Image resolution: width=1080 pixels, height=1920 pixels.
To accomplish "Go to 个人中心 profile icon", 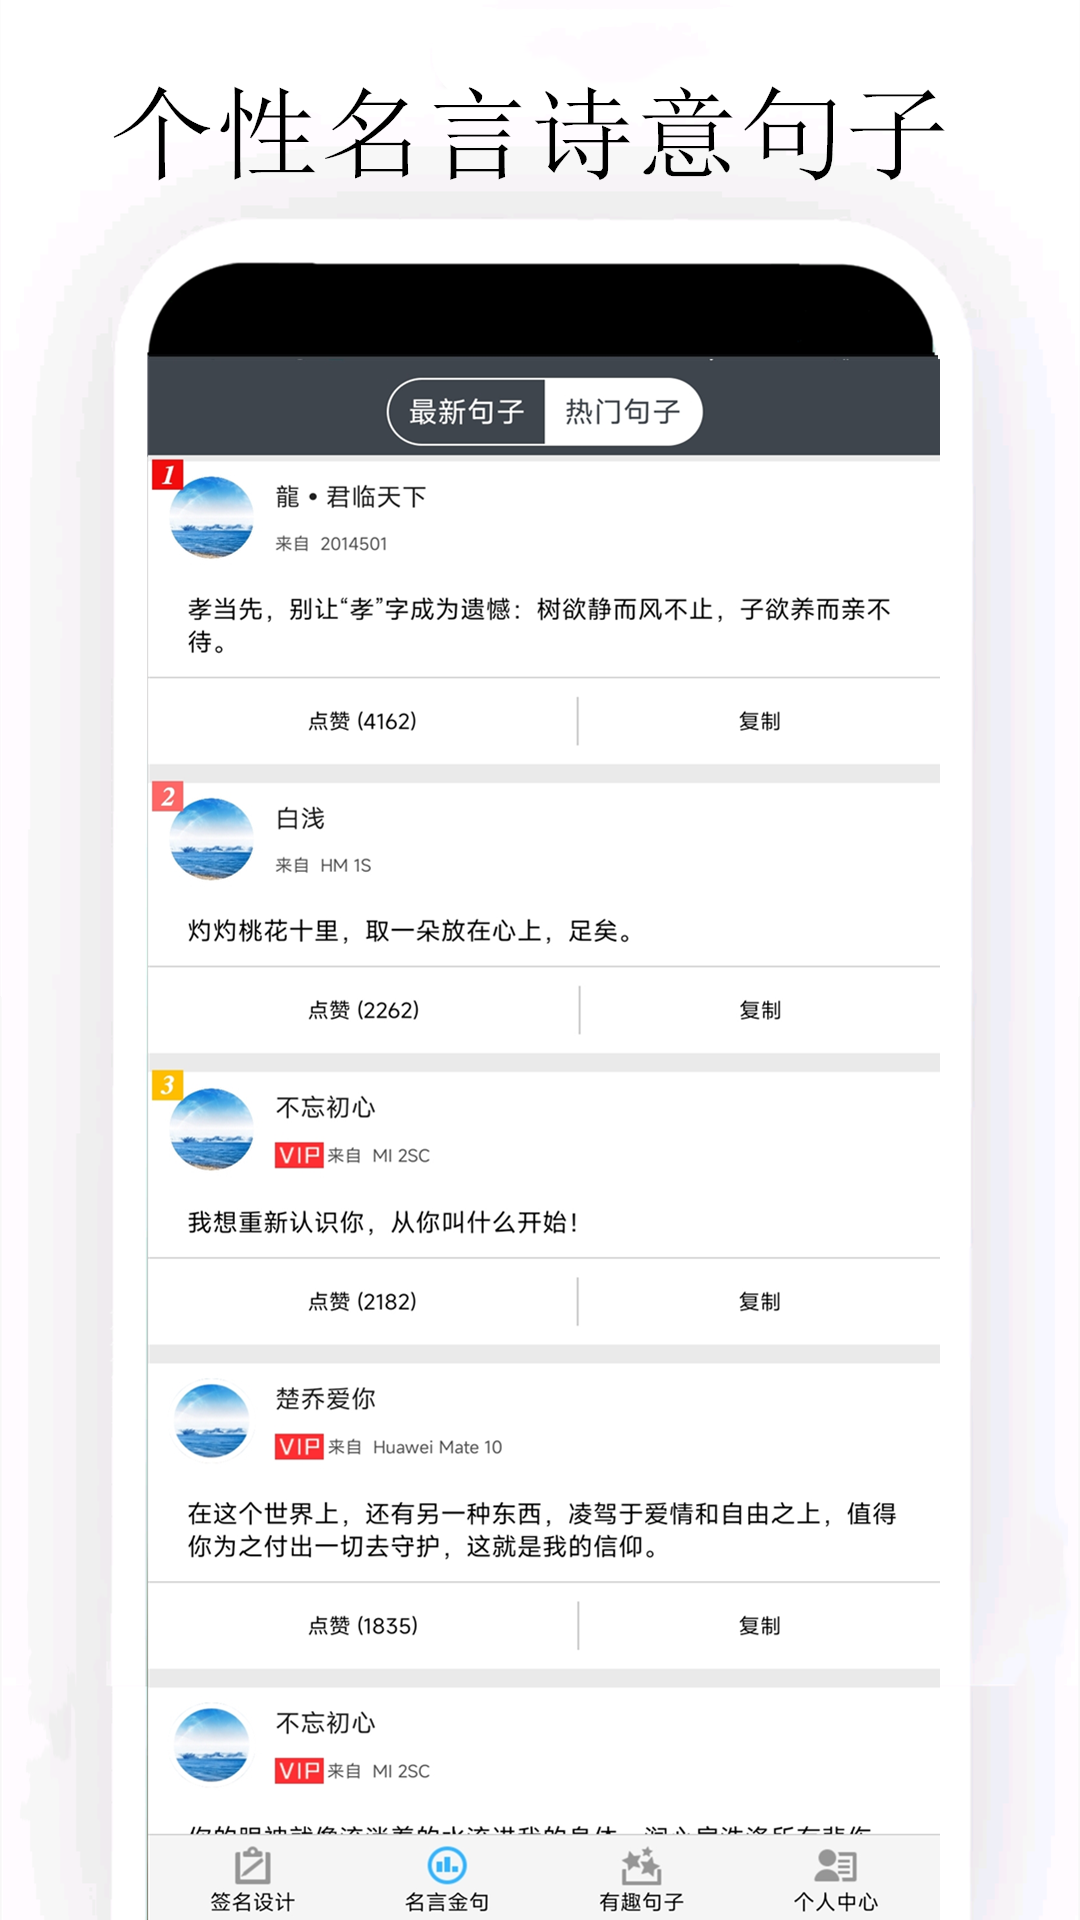I will click(836, 1866).
